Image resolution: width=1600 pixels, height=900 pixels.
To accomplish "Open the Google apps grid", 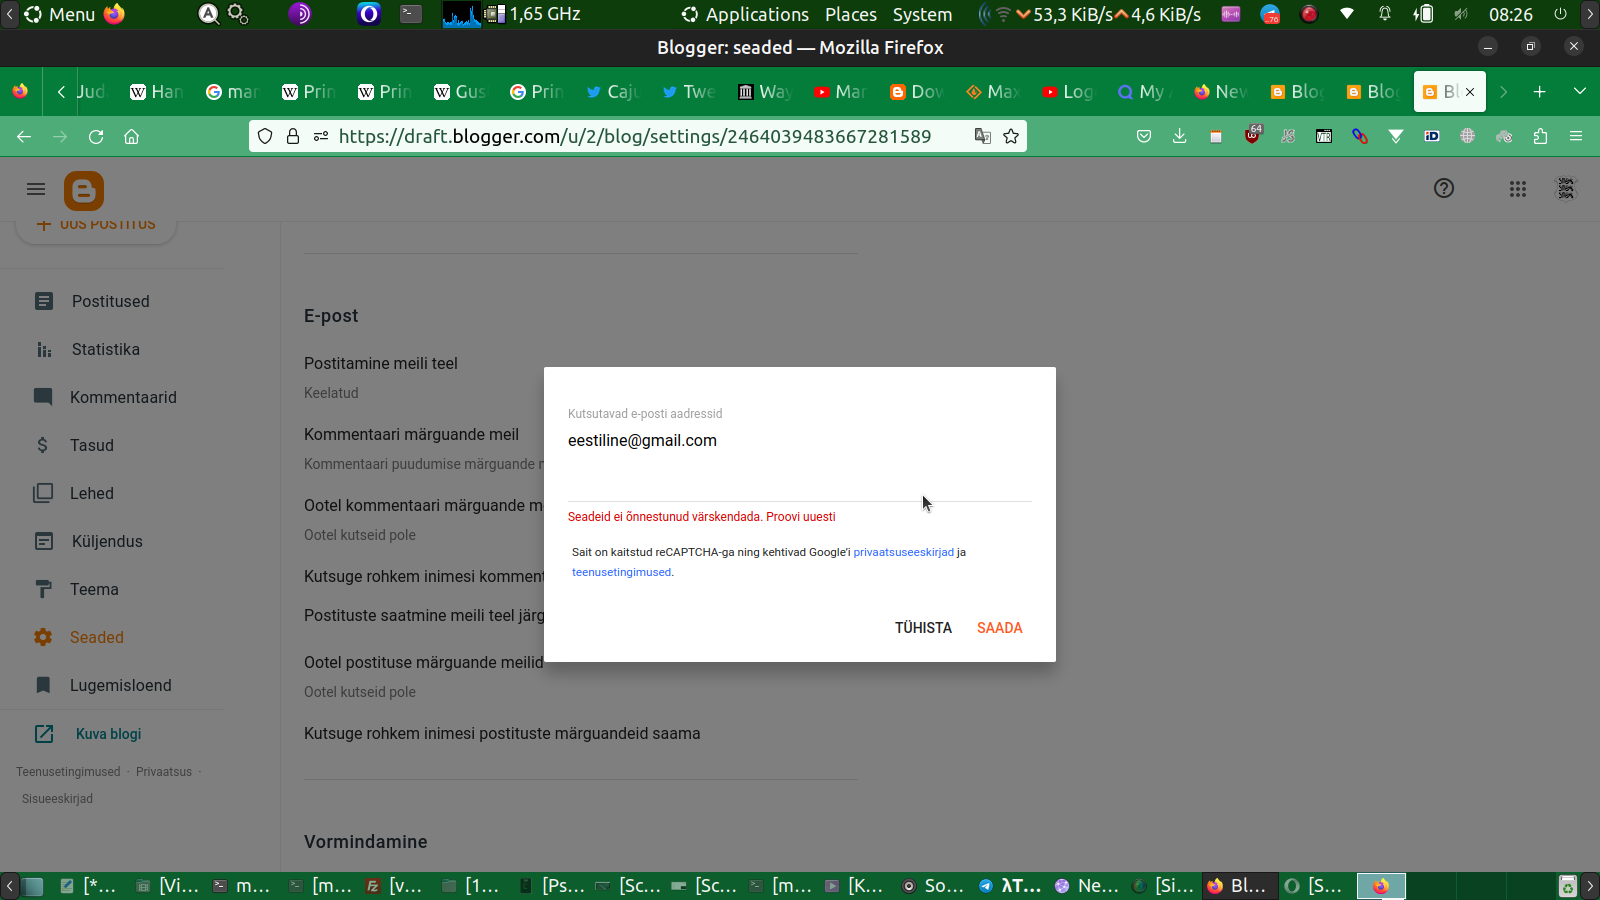I will (1518, 188).
